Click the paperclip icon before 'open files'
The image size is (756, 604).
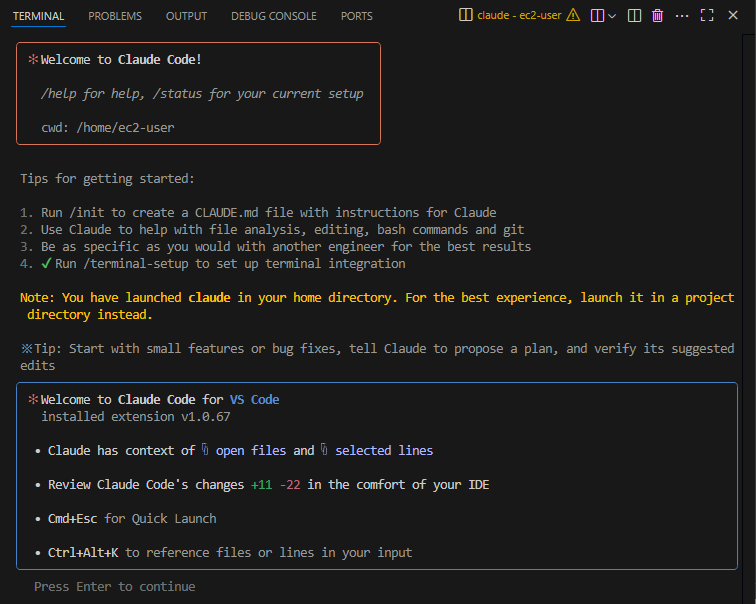[x=205, y=449]
